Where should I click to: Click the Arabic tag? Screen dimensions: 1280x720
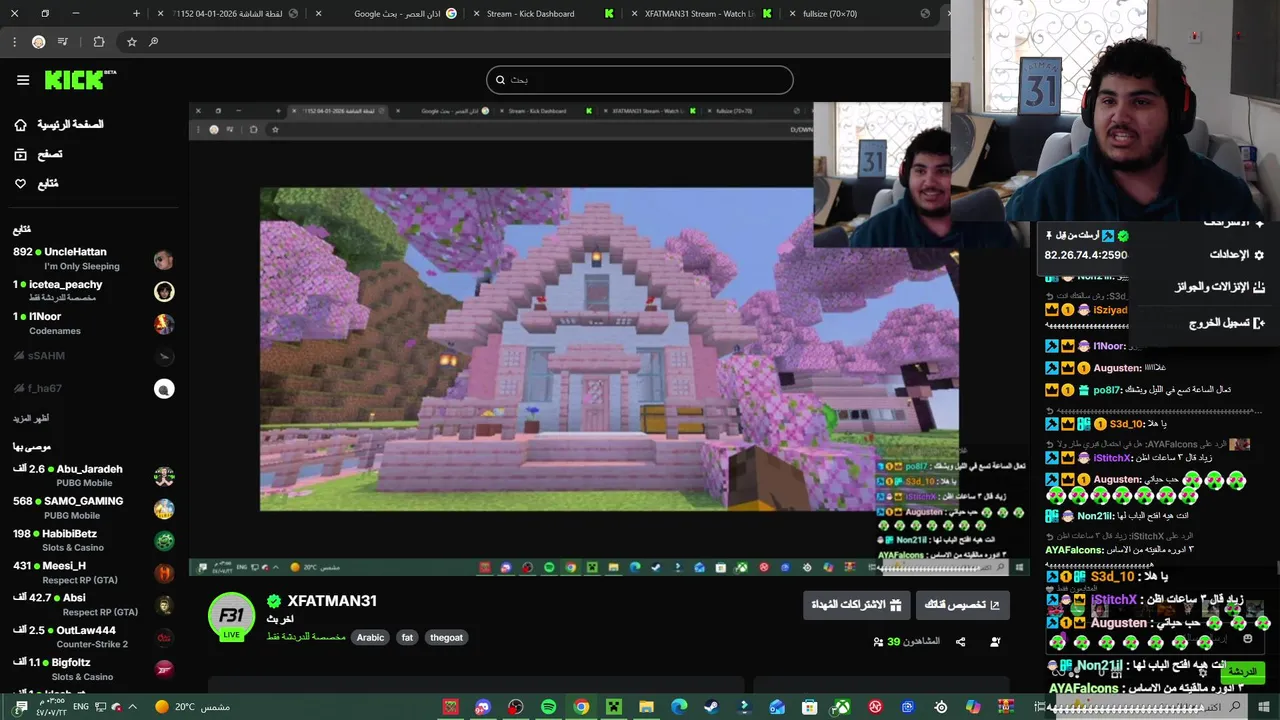pos(370,637)
